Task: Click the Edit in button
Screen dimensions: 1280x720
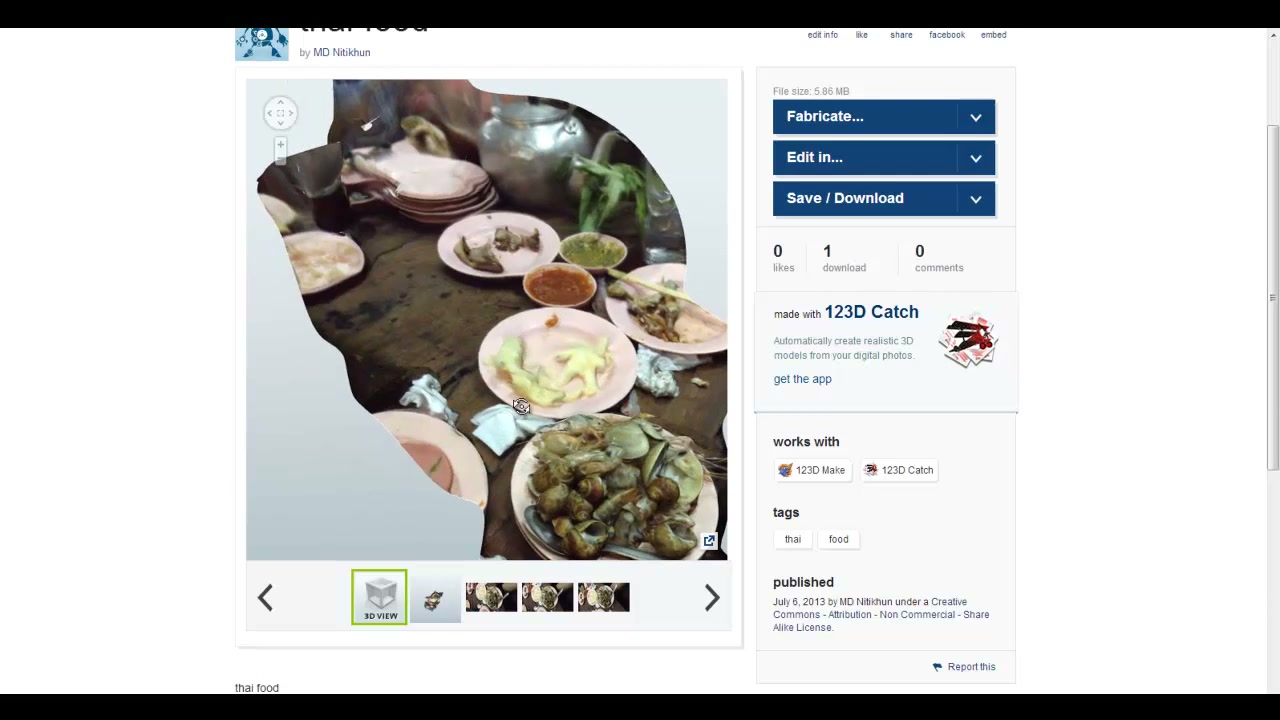Action: pyautogui.click(x=884, y=158)
